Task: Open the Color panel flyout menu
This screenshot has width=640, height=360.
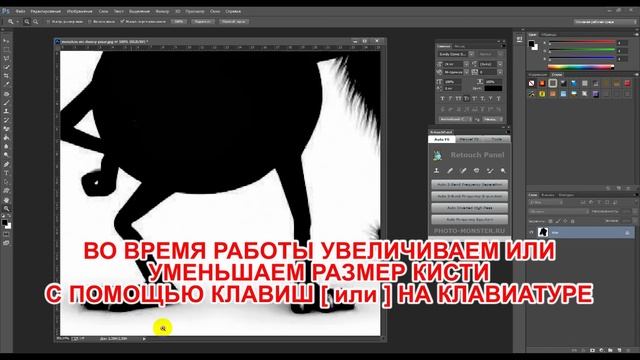Action: tap(636, 35)
